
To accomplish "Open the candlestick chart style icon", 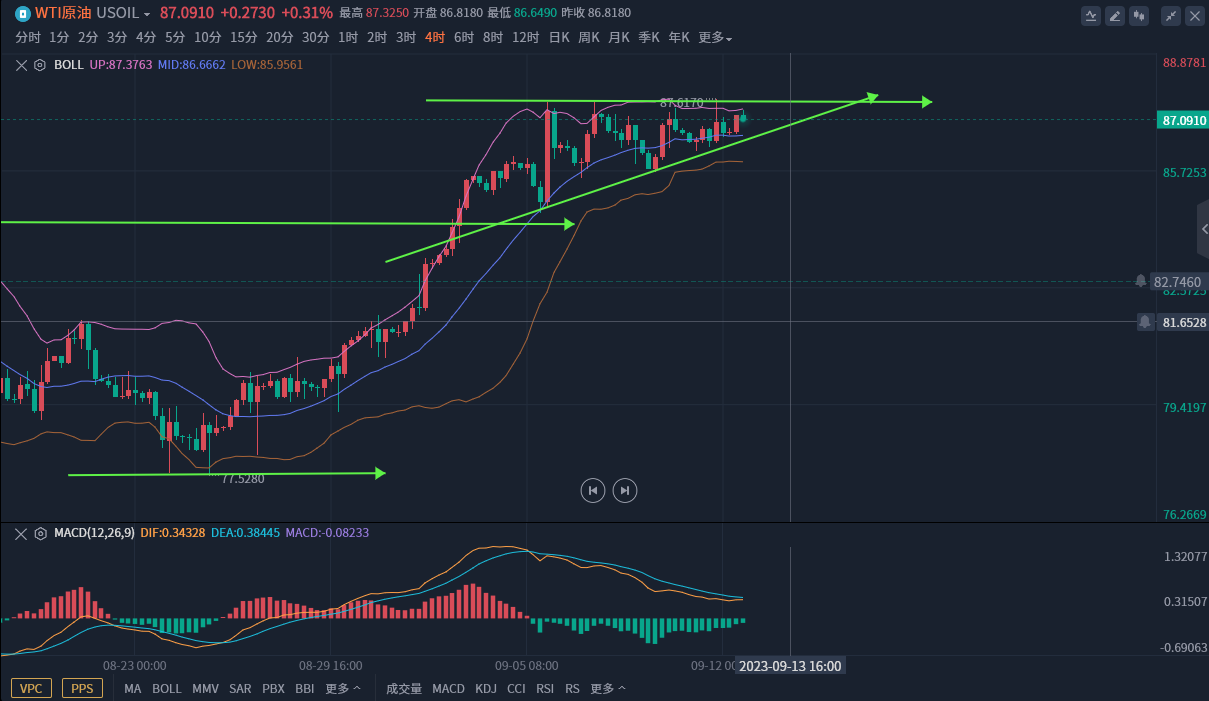I will 1139,16.
